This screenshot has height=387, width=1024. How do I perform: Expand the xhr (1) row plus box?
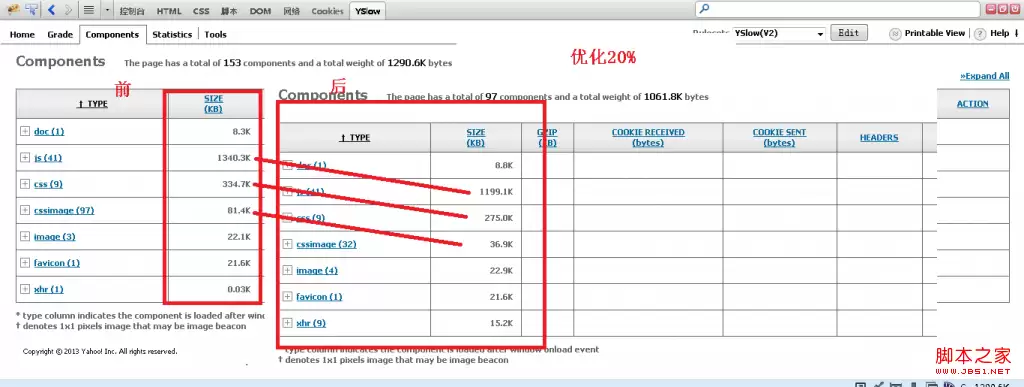(x=25, y=289)
